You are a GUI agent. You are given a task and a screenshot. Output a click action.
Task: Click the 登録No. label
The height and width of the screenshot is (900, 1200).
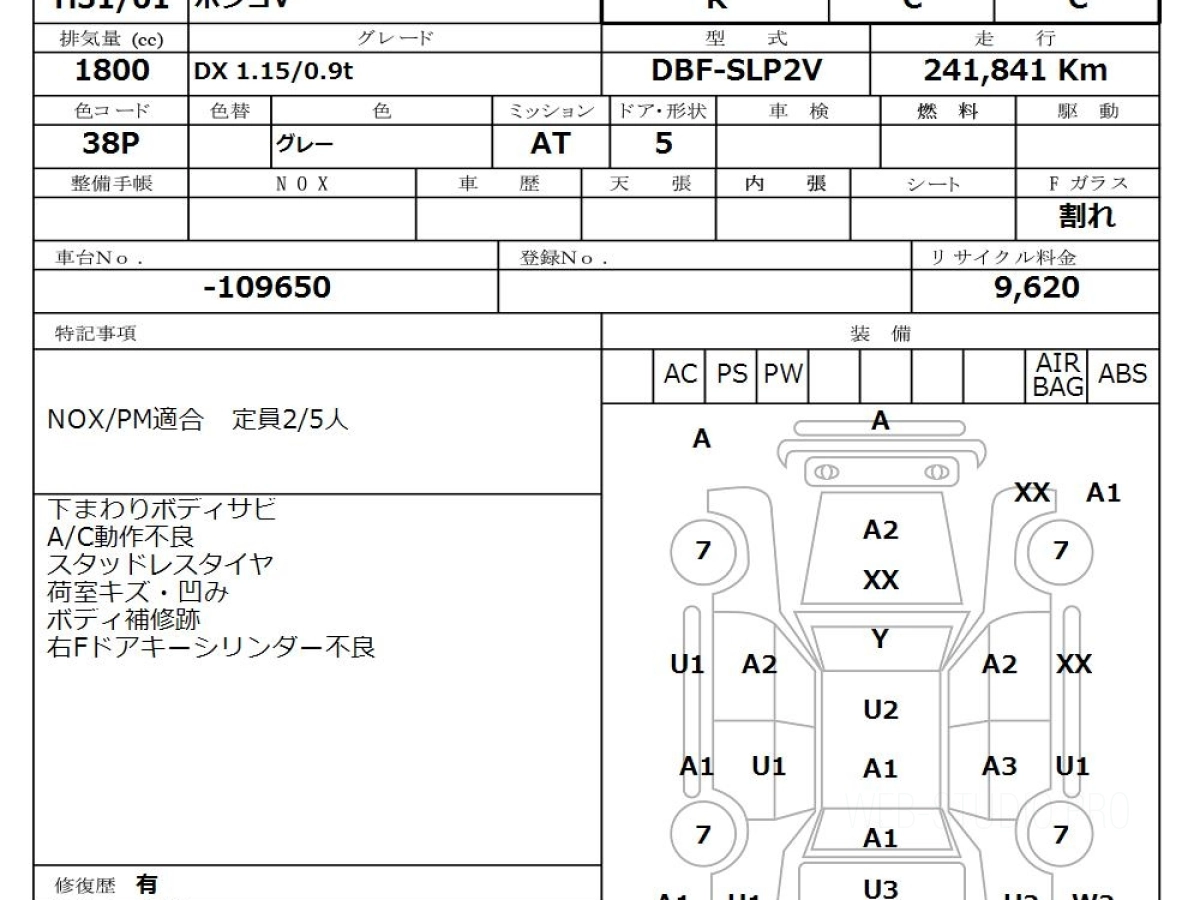pos(564,257)
